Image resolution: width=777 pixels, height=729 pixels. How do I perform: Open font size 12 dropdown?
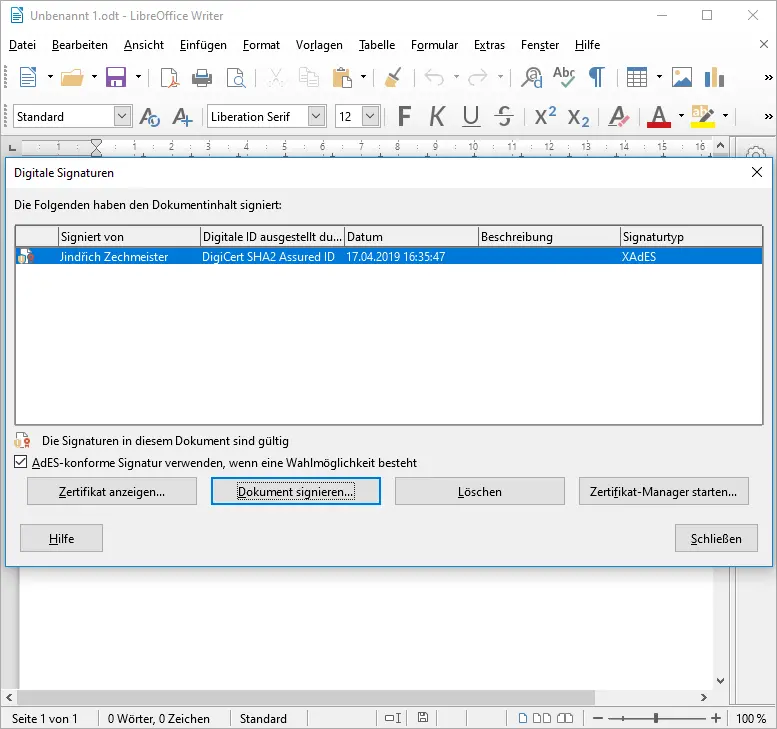tap(370, 116)
